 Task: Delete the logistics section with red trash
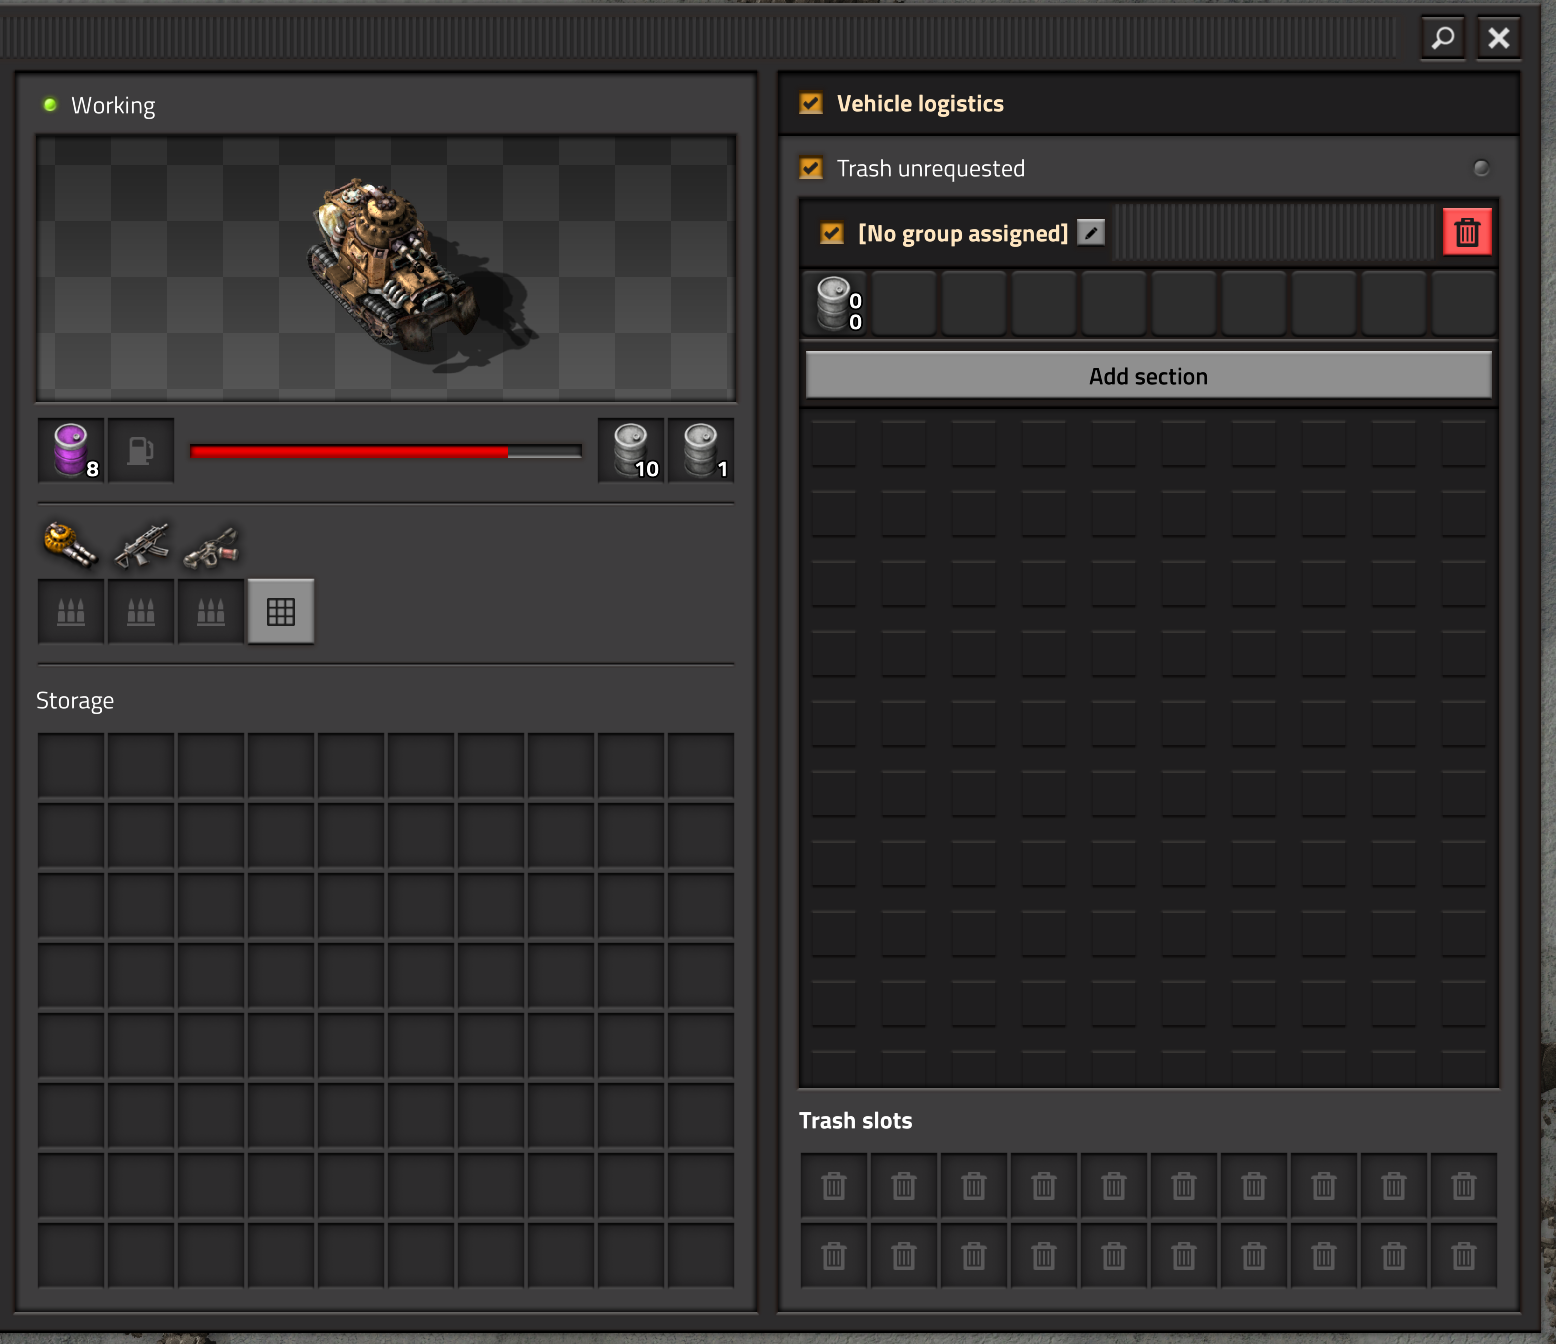click(x=1467, y=232)
